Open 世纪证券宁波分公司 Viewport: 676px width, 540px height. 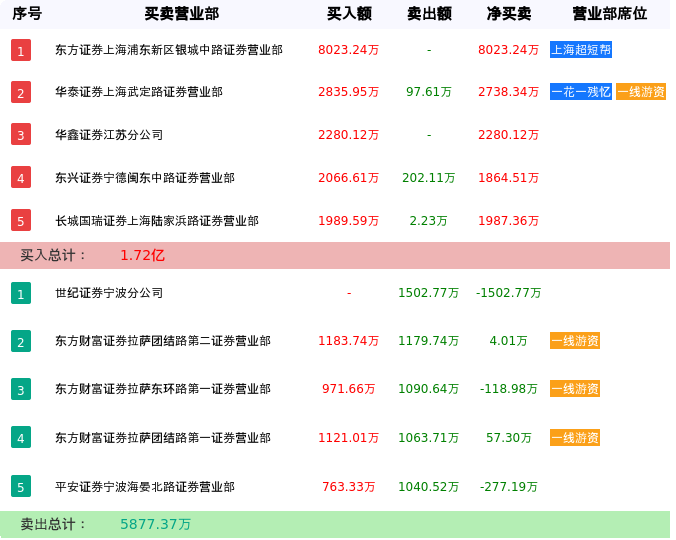109,293
